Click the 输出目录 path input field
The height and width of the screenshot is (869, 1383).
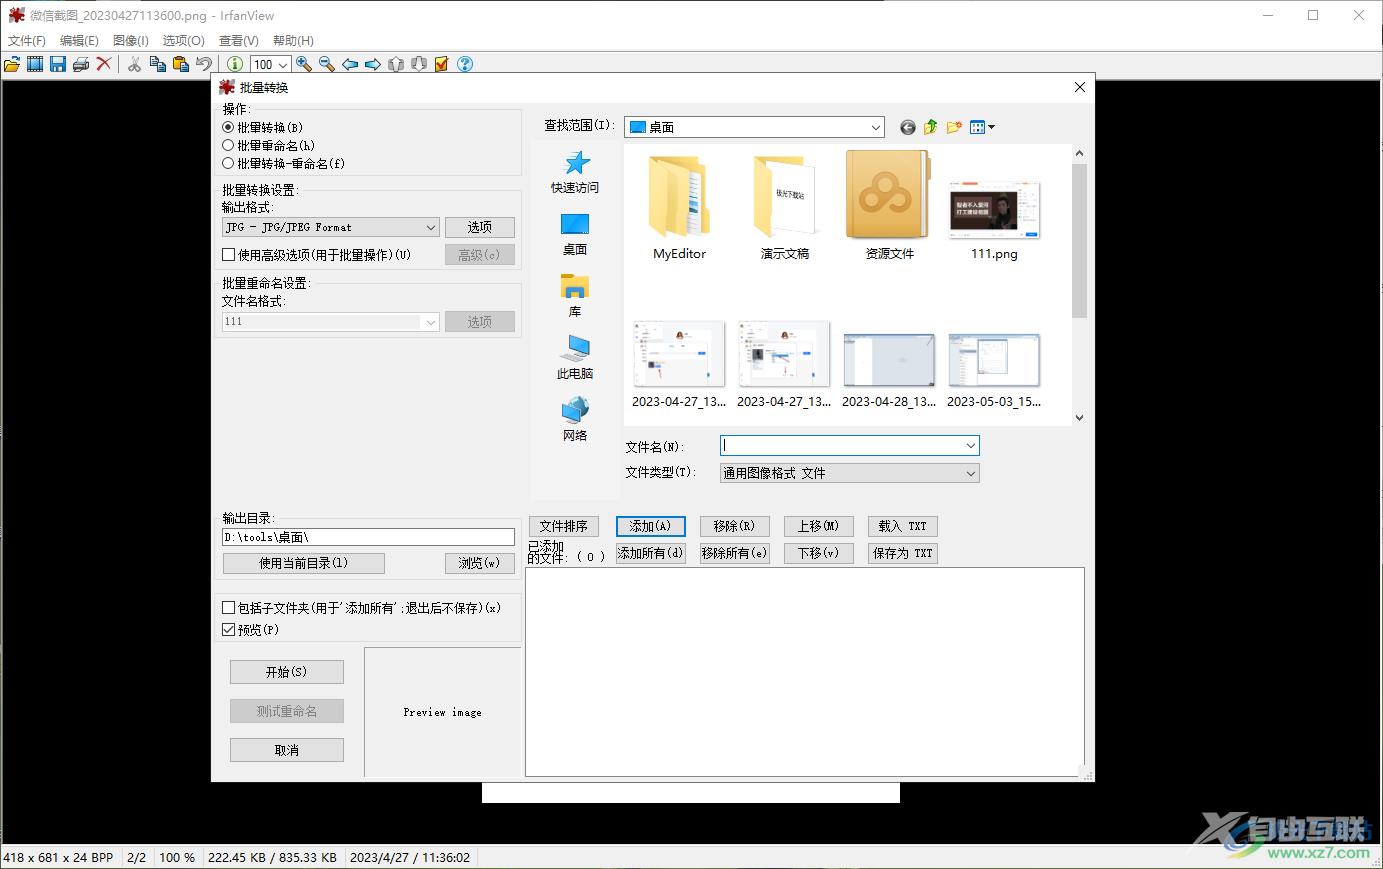coord(368,537)
